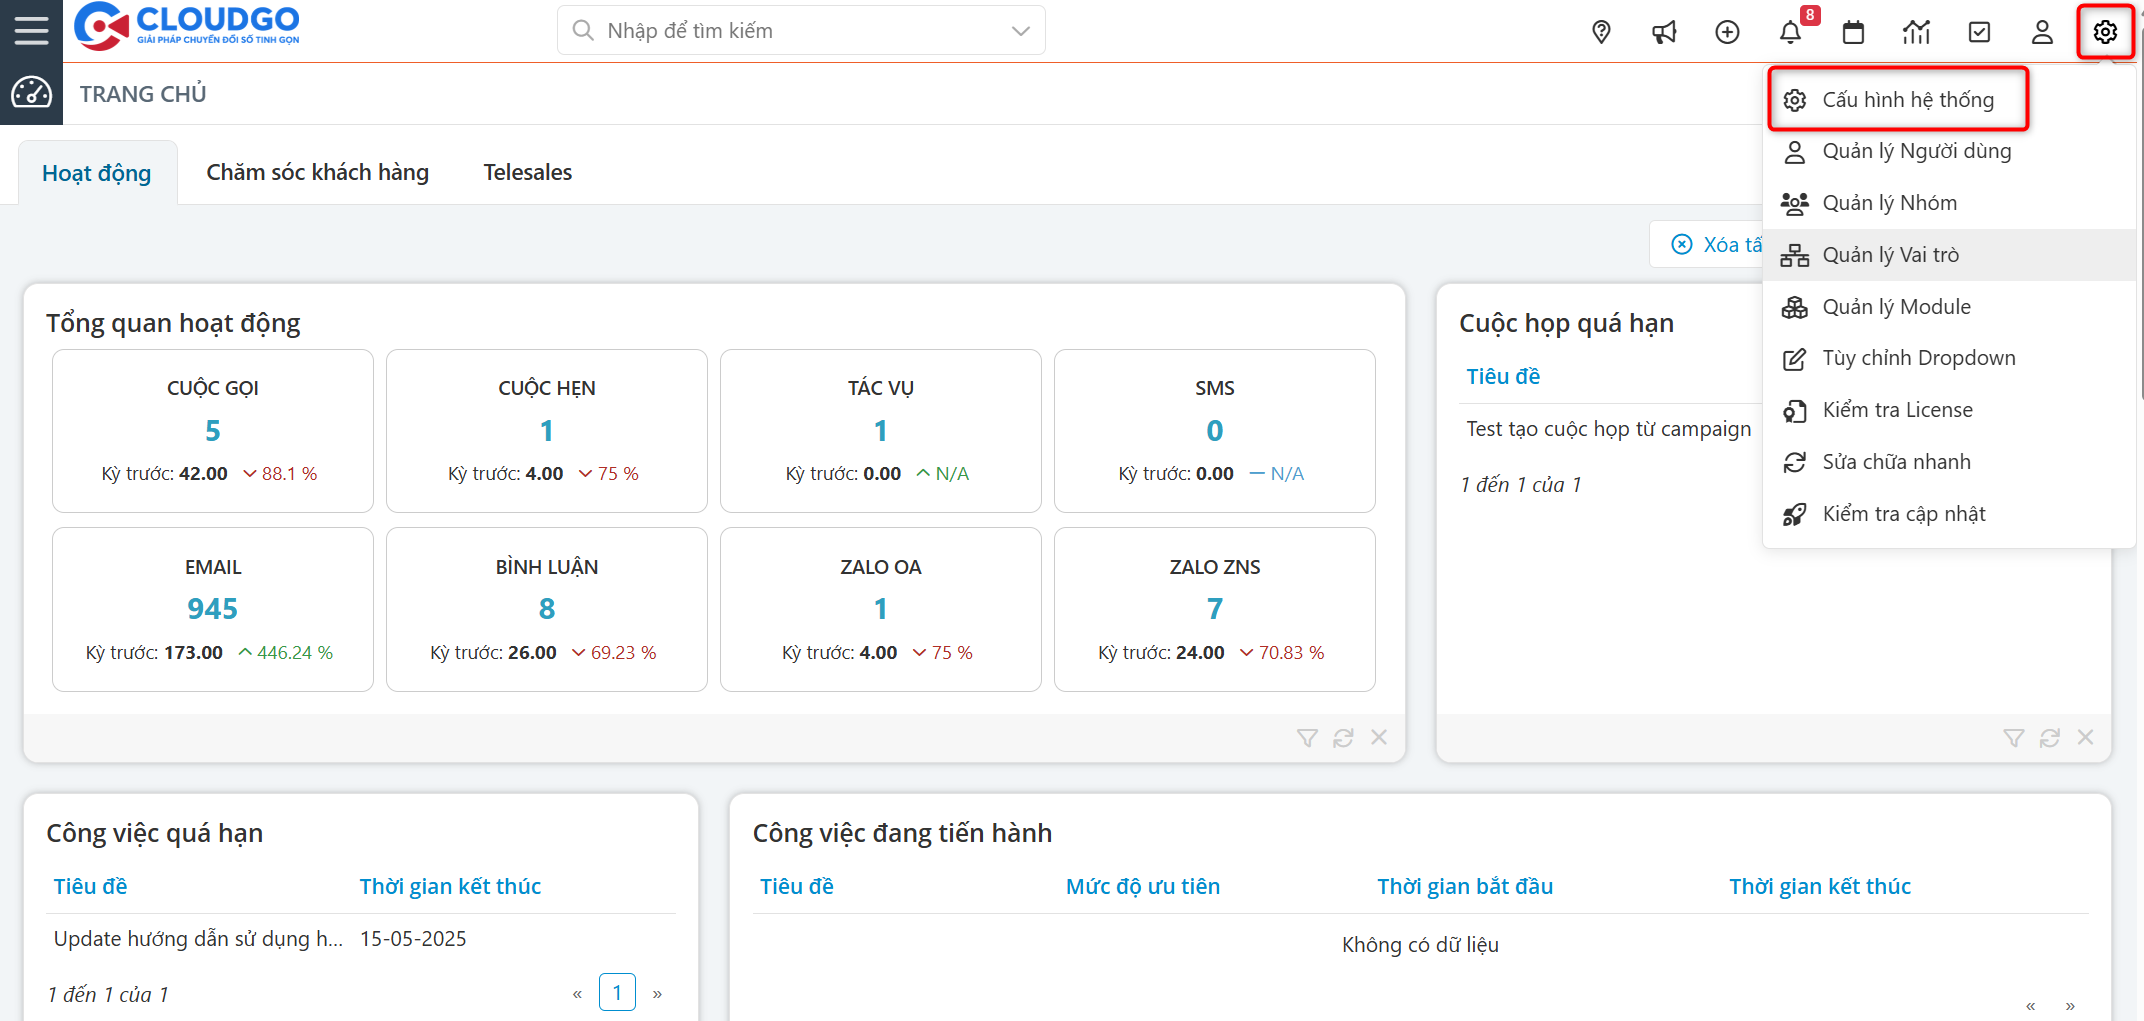Select Cấu hình hệ thống menu item

click(1907, 100)
